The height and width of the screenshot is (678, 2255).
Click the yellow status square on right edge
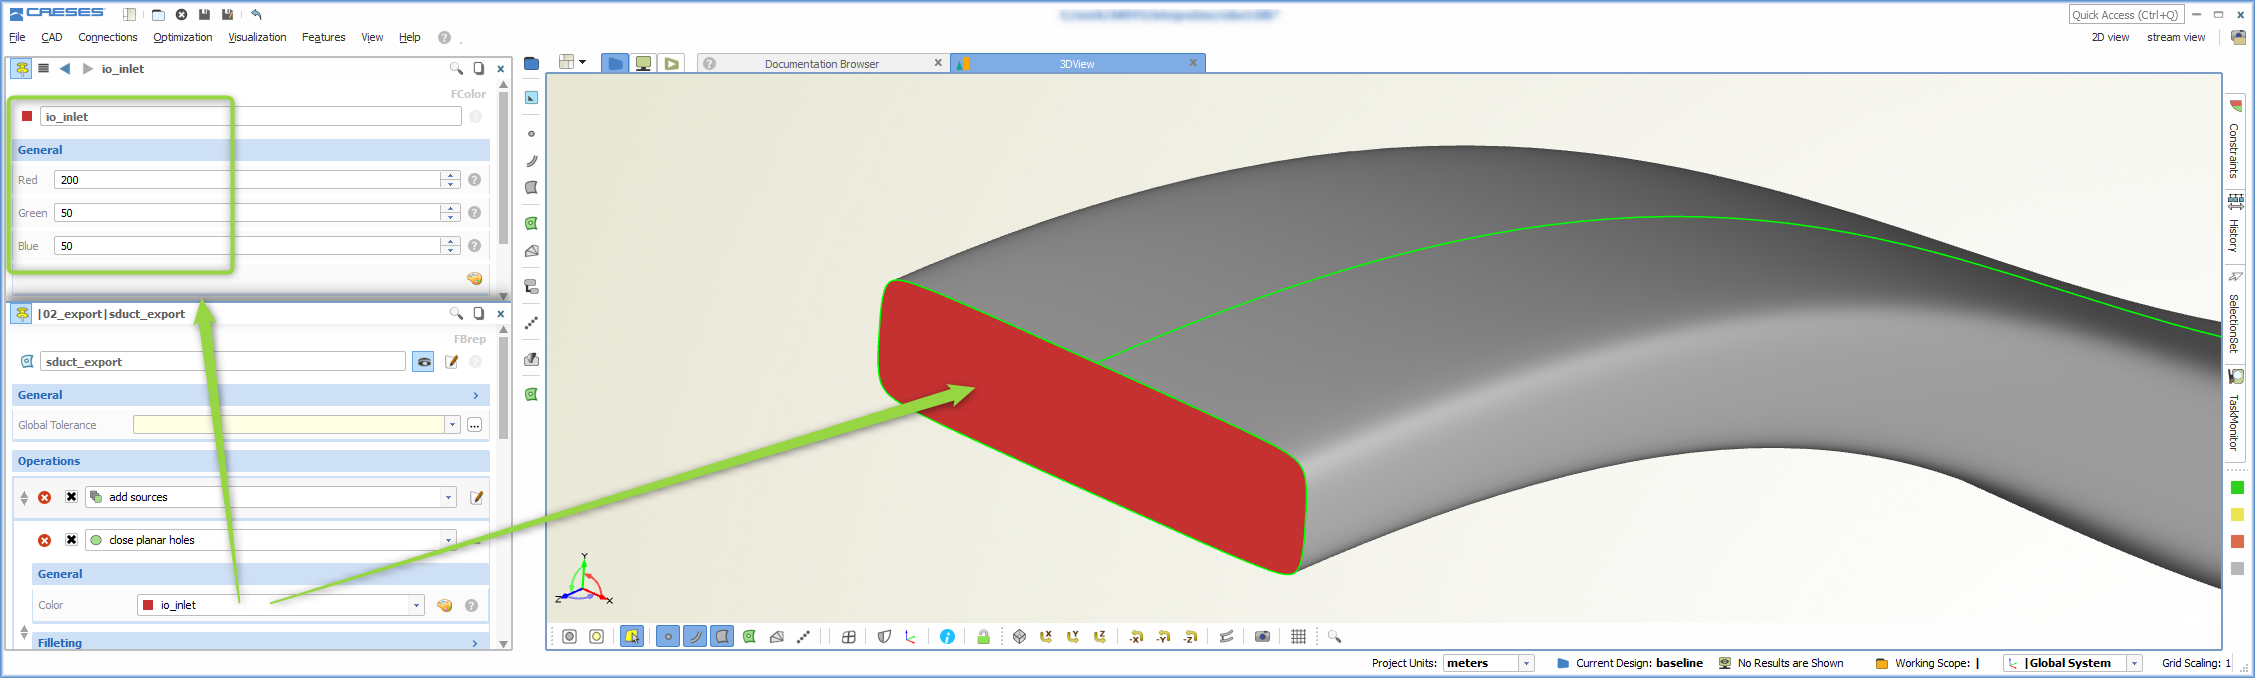(x=2237, y=514)
